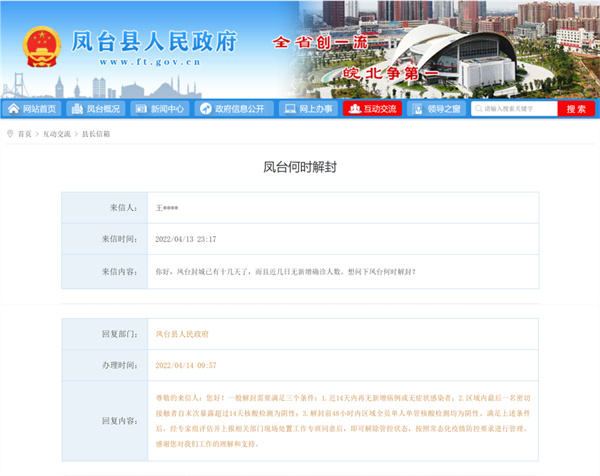Click the 县长信箱 breadcrumb link

pyautogui.click(x=95, y=133)
